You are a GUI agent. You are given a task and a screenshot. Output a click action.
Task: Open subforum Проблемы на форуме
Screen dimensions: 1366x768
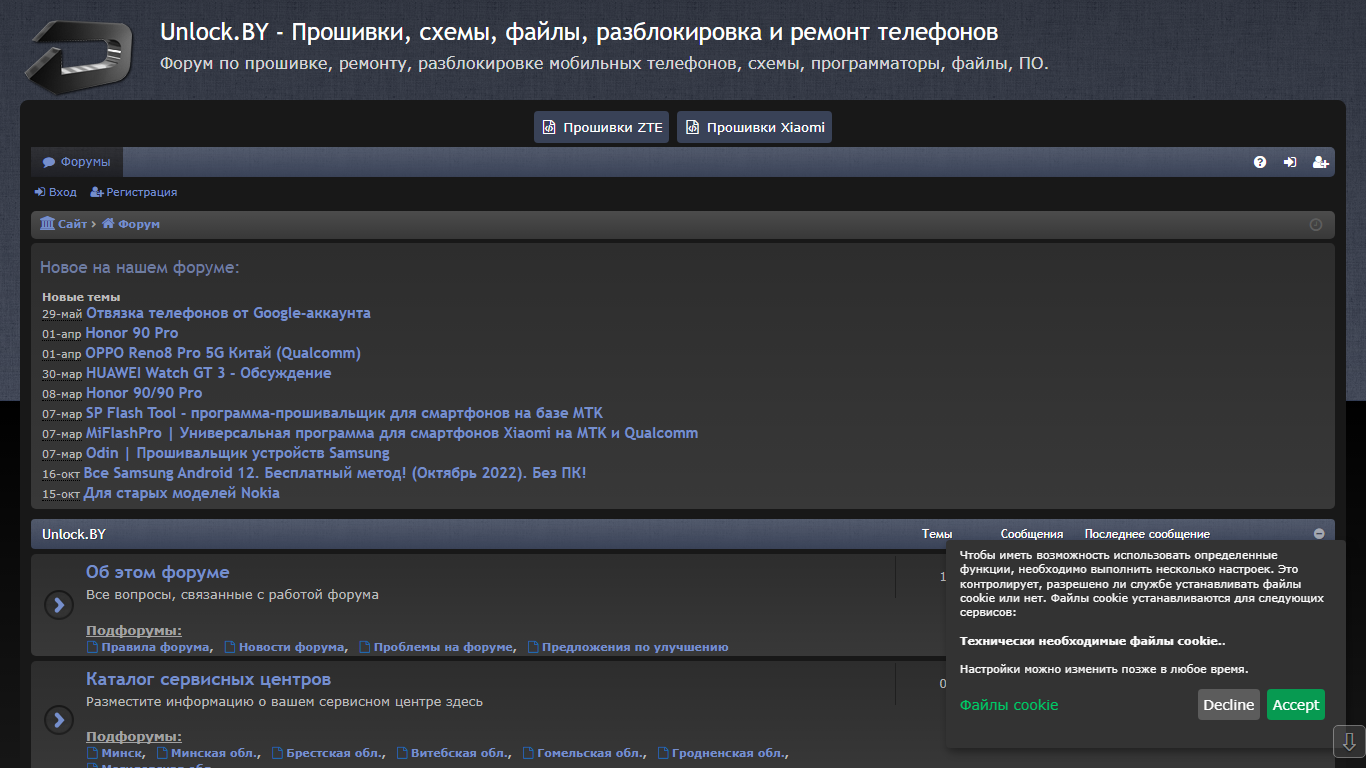click(437, 647)
